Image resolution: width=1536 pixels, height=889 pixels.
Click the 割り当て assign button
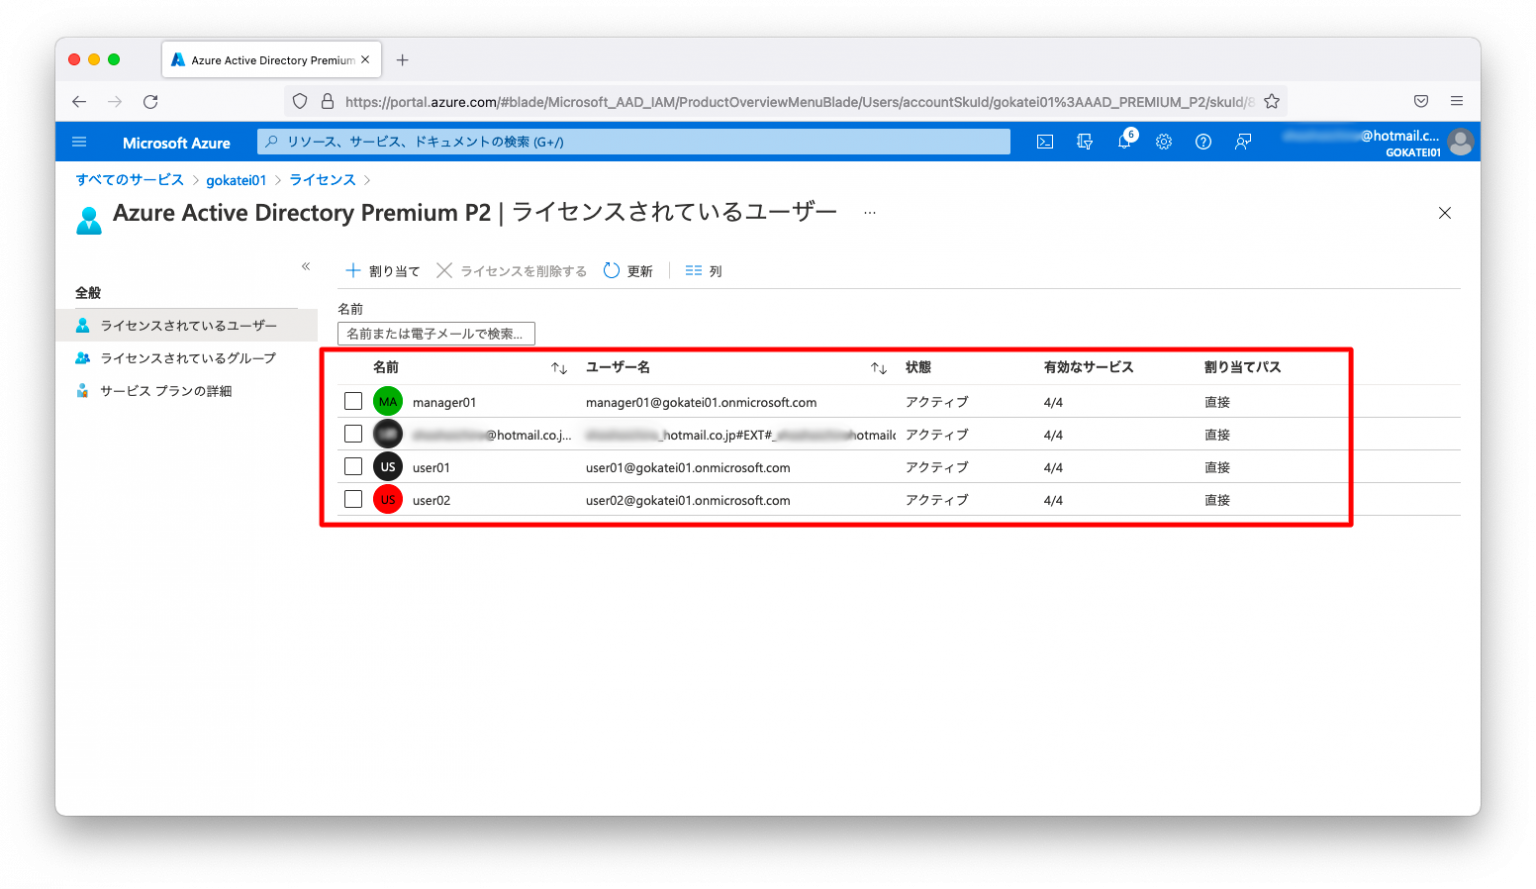[385, 270]
